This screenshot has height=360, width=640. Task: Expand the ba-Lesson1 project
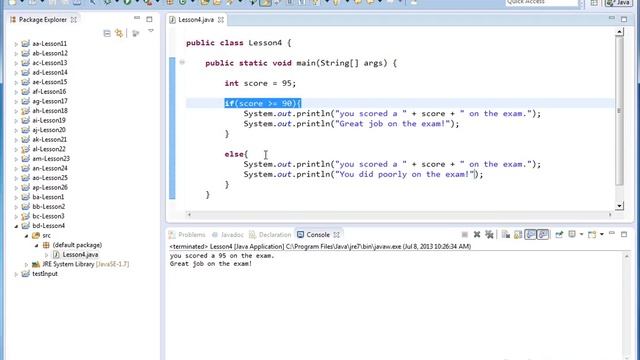pyautogui.click(x=16, y=198)
